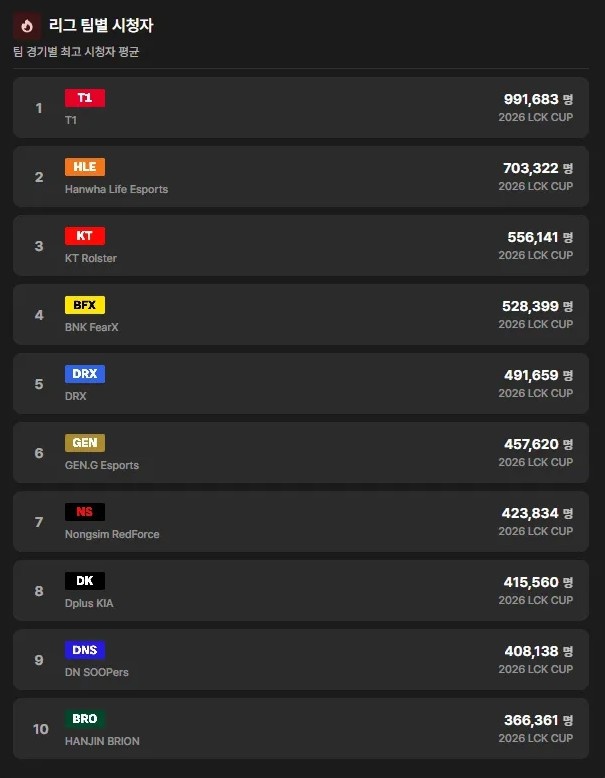This screenshot has width=605, height=778.
Task: Click the Nongsim RedForce team name
Action: click(x=112, y=534)
